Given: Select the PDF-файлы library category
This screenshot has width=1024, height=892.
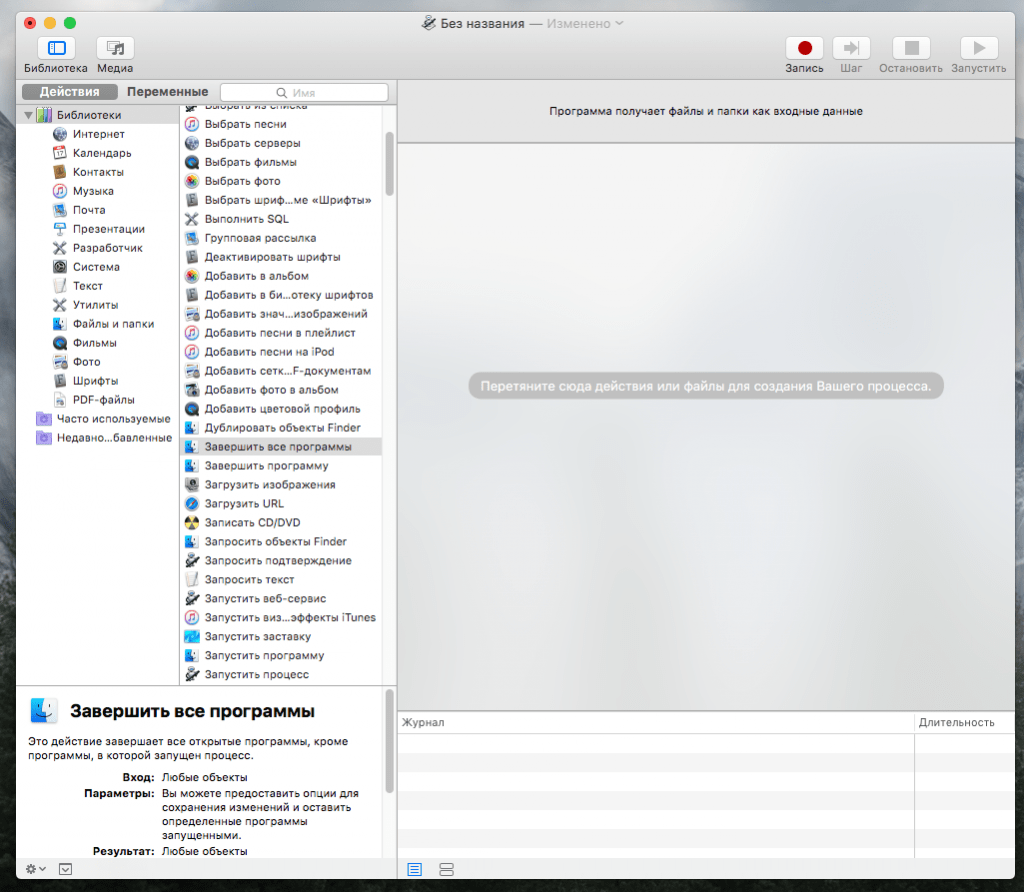Looking at the screenshot, I should click(x=103, y=400).
